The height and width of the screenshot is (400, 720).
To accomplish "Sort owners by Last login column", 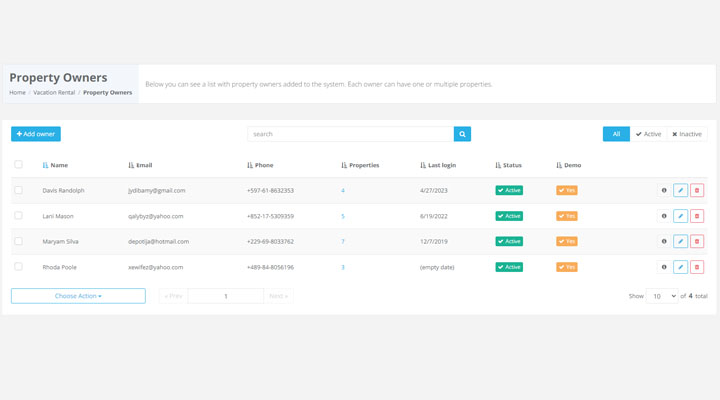I will coord(438,165).
